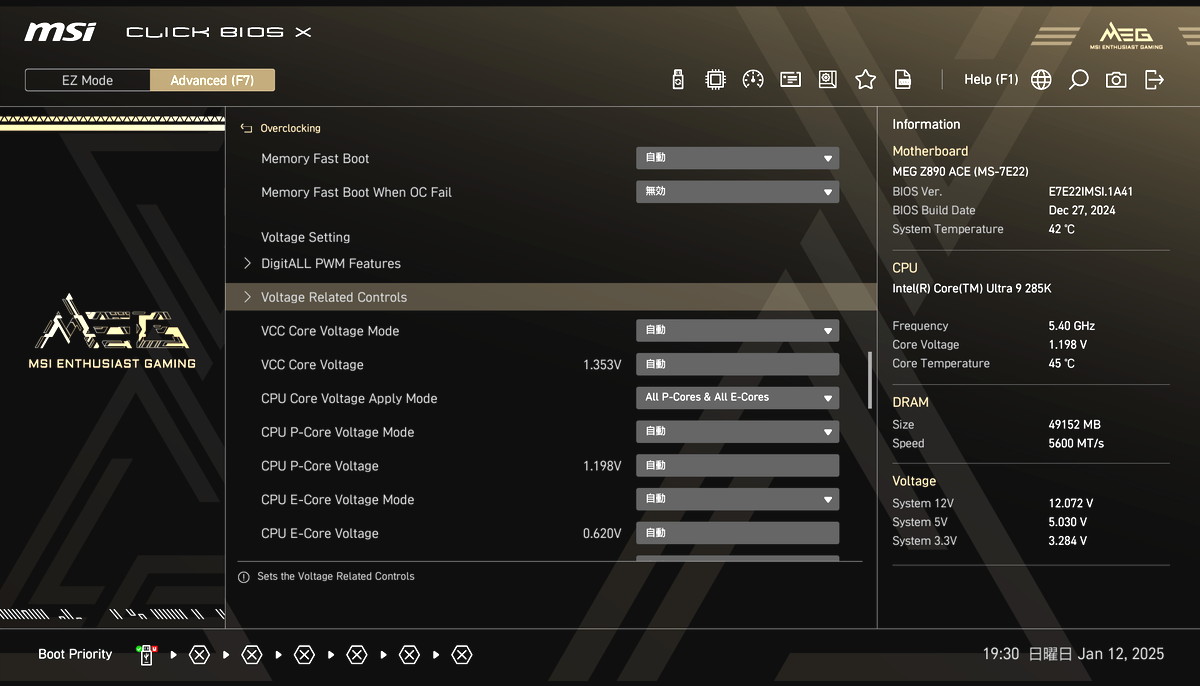Select the Advanced (F7) tab
The height and width of the screenshot is (686, 1200).
(x=212, y=80)
